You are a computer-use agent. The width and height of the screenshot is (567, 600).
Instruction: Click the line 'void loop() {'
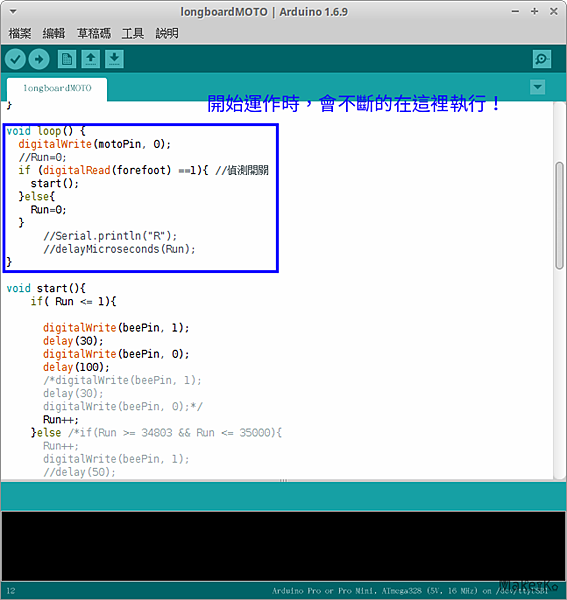(x=46, y=131)
